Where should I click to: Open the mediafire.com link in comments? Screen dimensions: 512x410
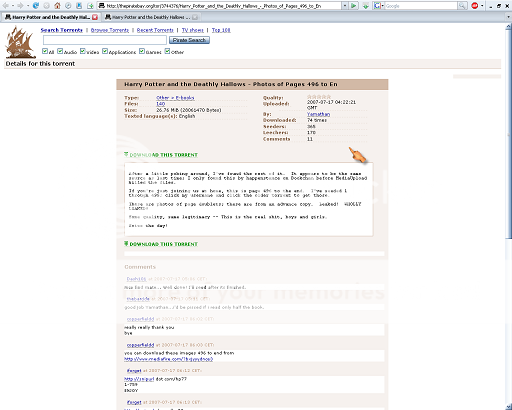[x=168, y=359]
